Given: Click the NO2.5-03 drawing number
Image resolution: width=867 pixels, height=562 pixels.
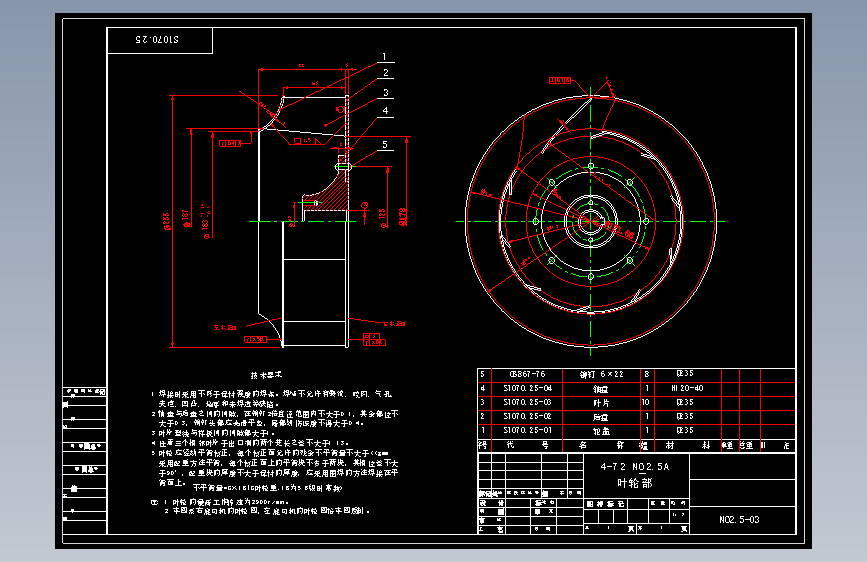Looking at the screenshot, I should tap(739, 519).
